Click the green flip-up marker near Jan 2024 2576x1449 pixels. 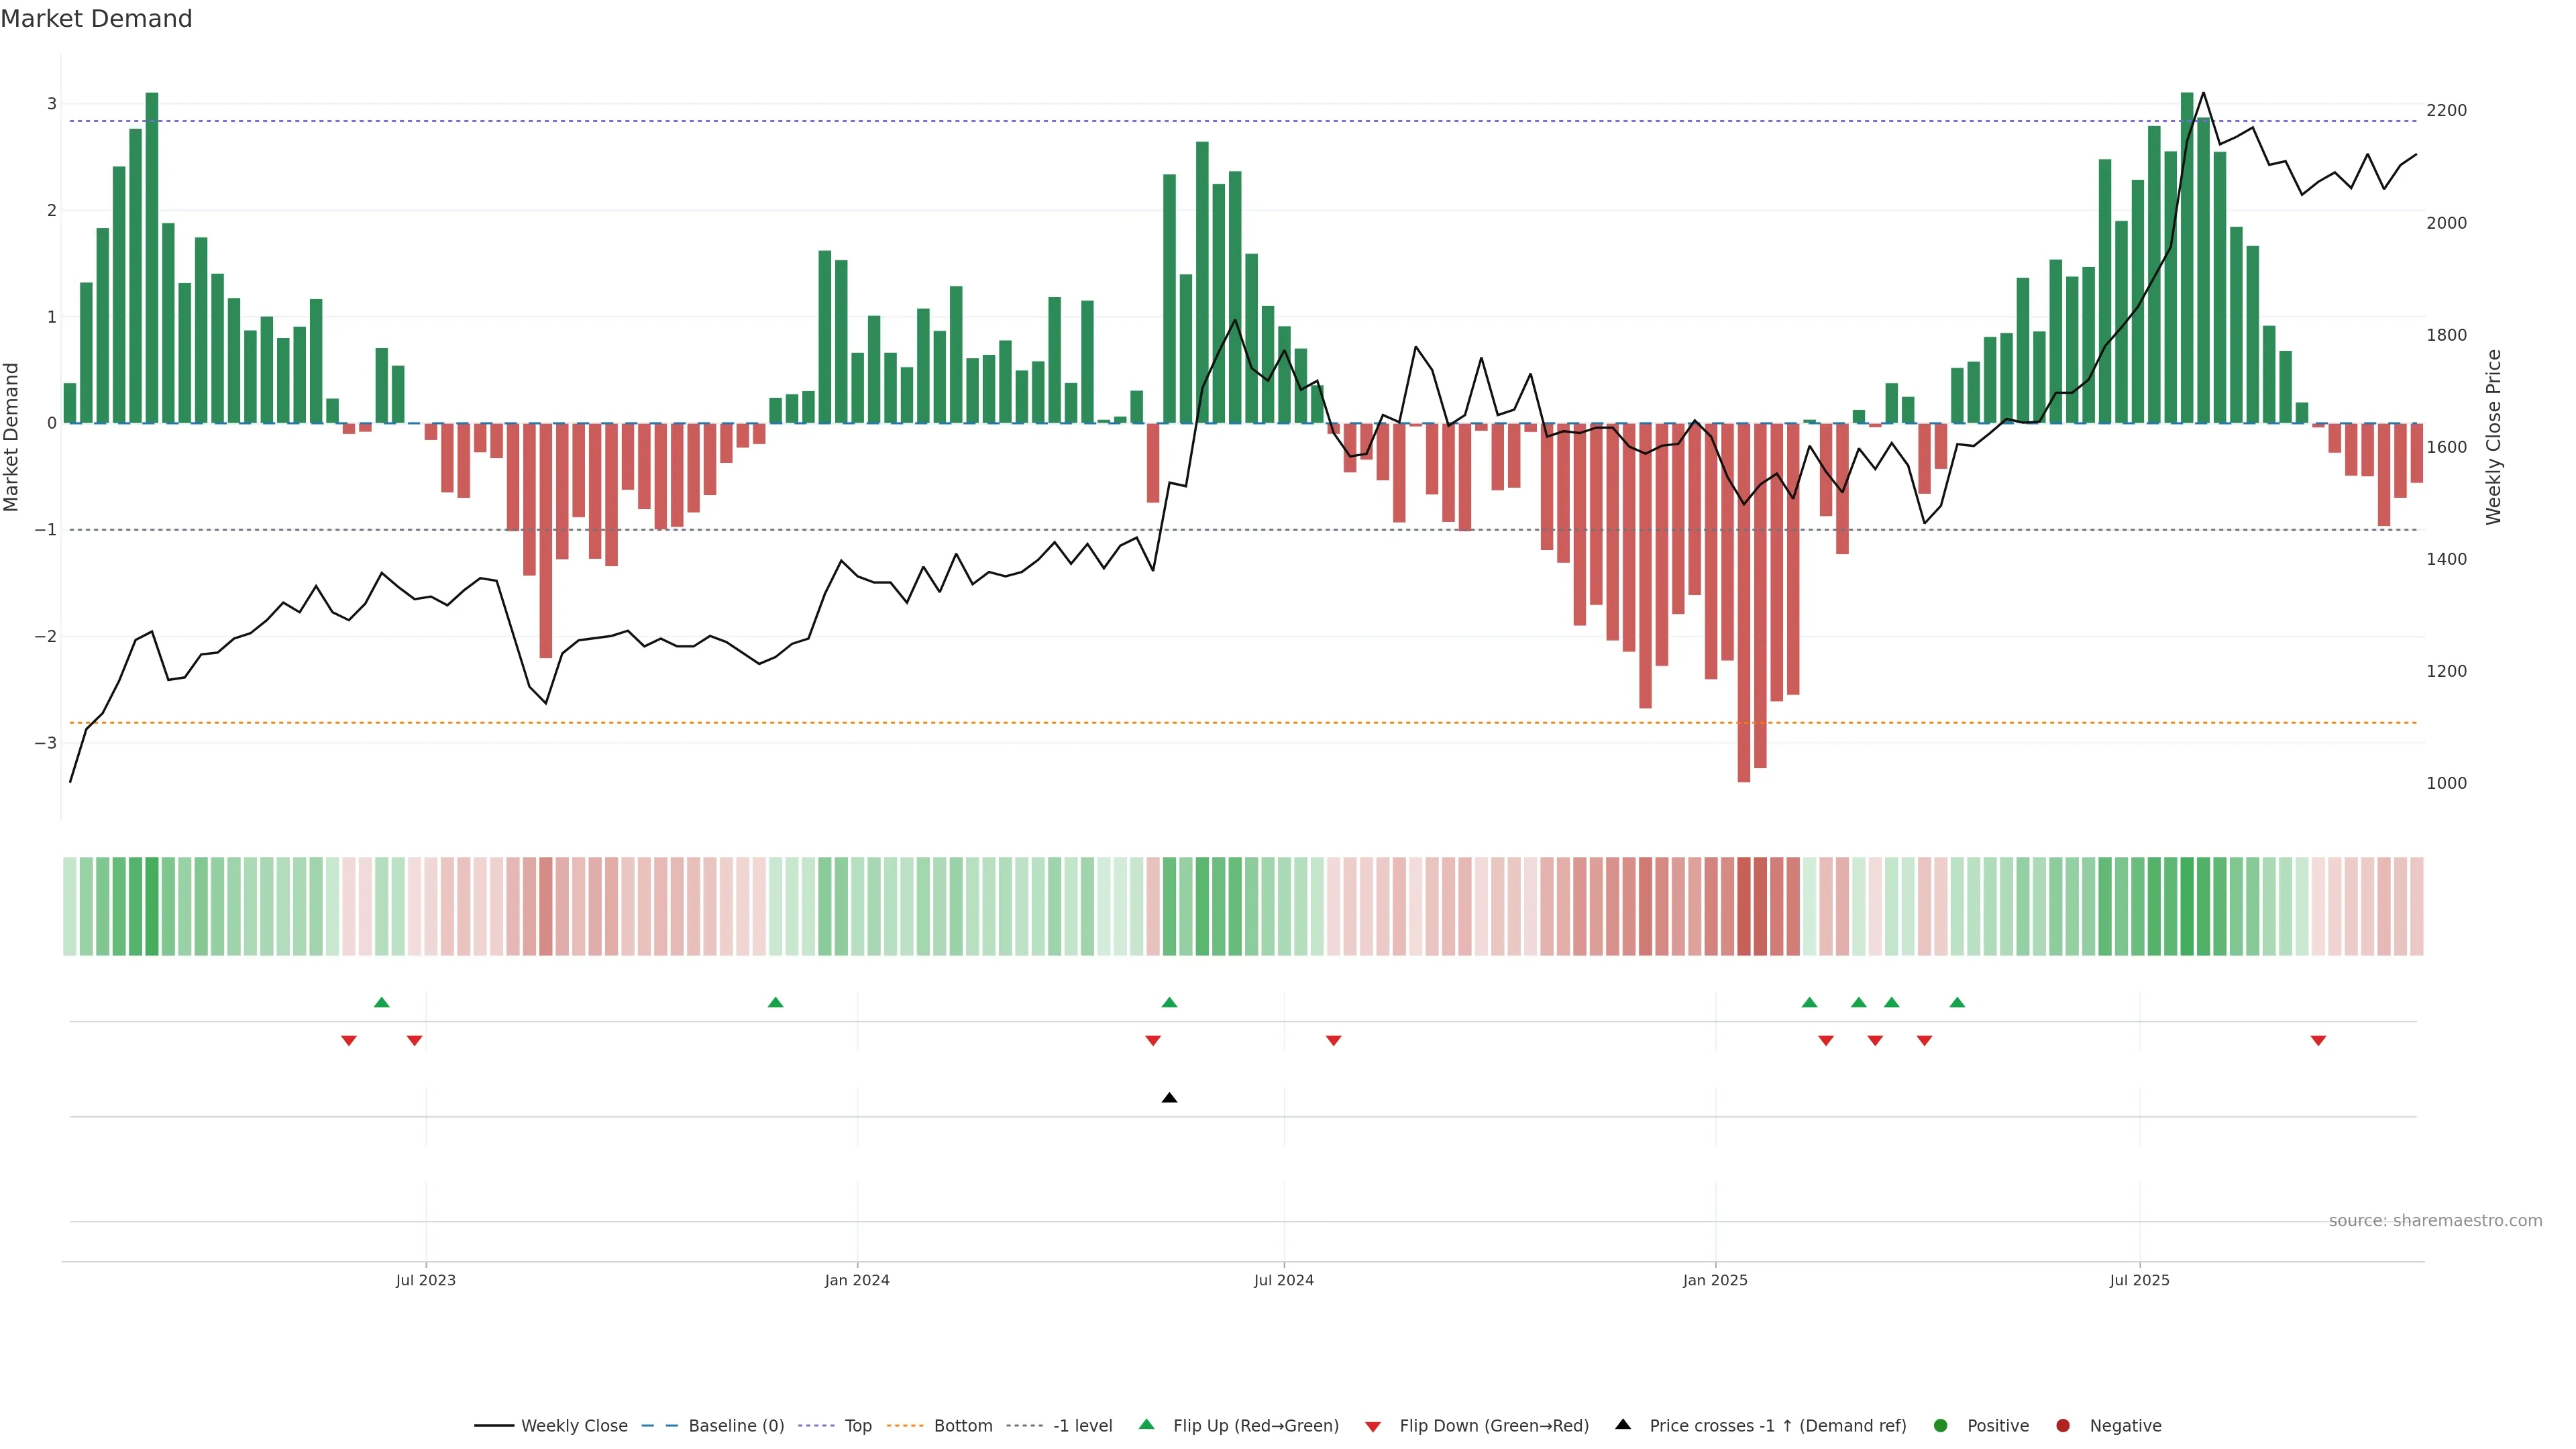click(x=775, y=1002)
